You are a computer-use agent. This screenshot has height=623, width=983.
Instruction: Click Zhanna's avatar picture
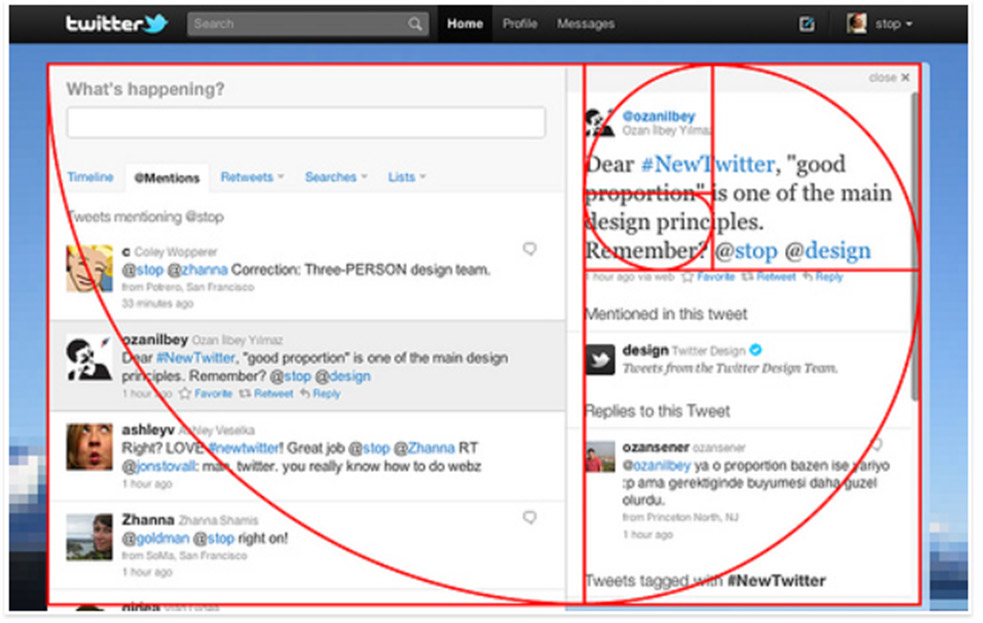90,537
